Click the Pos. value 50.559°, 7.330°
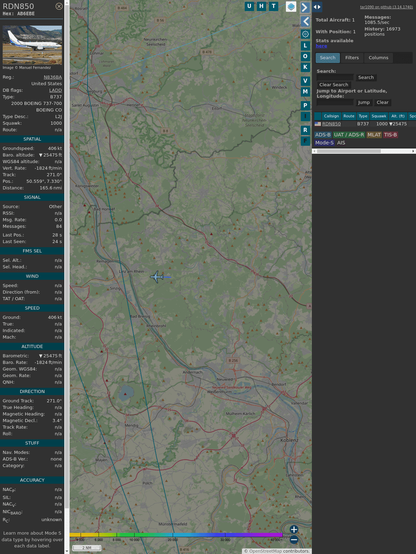This screenshot has width=416, height=554. (44, 181)
